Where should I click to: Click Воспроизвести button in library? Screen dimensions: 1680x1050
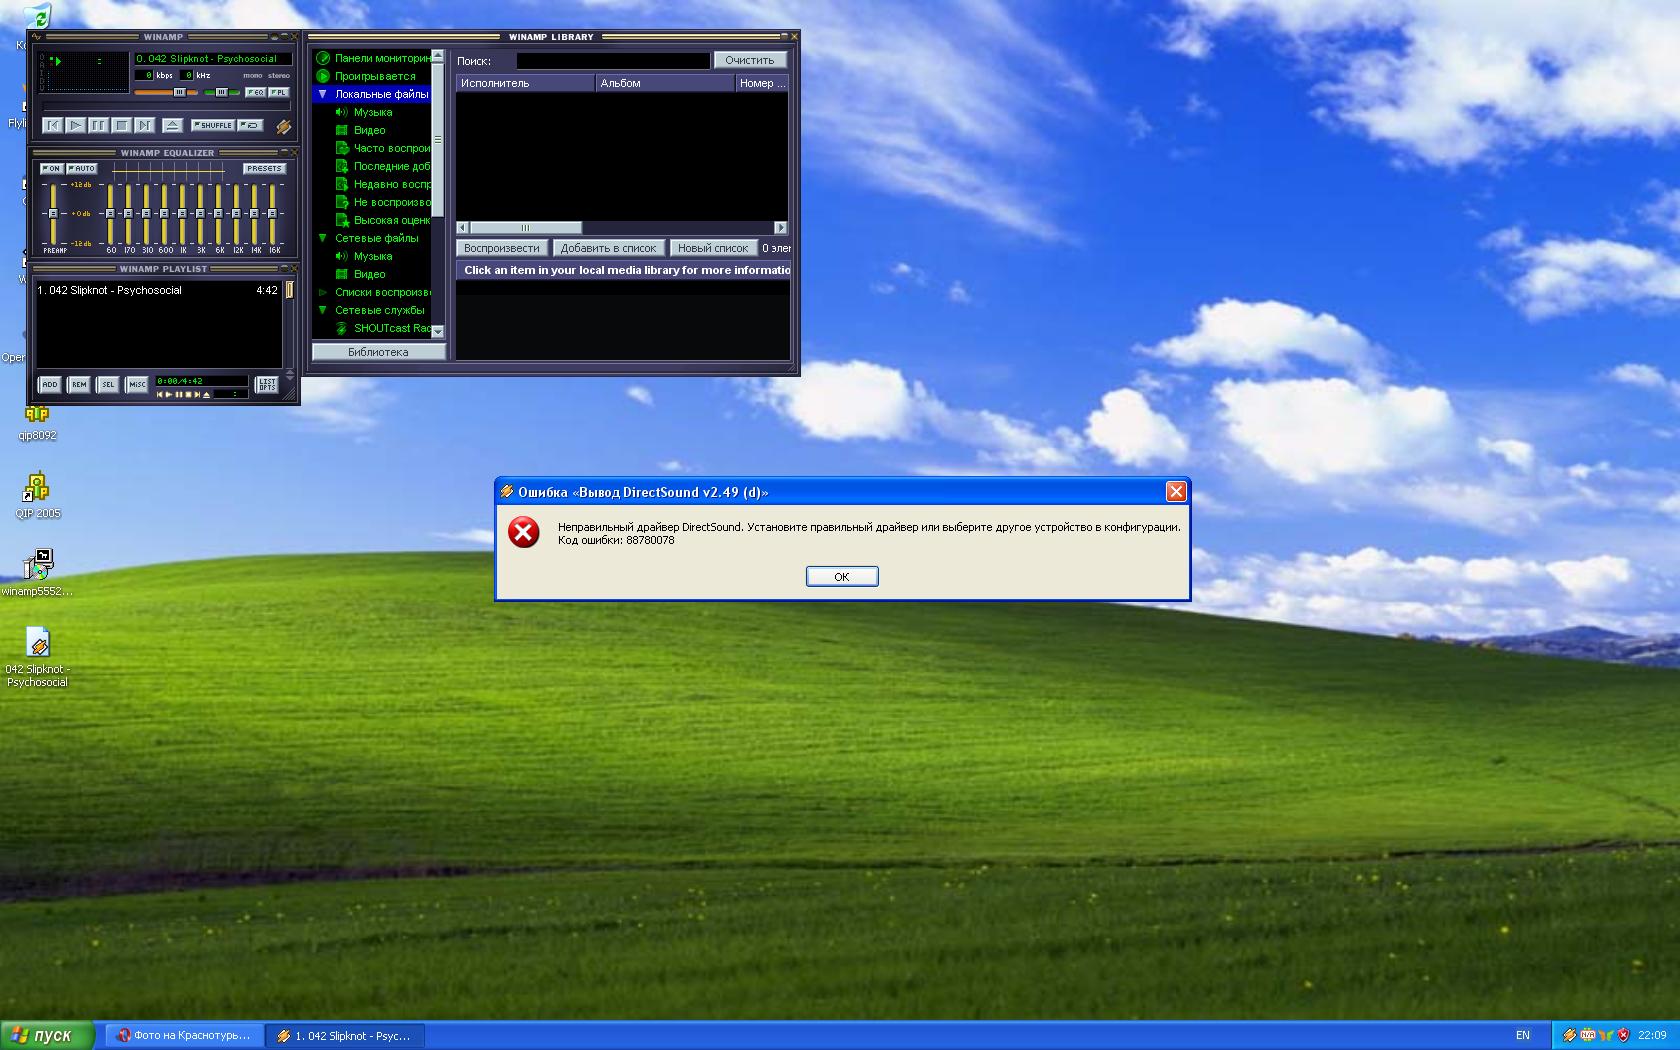coord(502,248)
